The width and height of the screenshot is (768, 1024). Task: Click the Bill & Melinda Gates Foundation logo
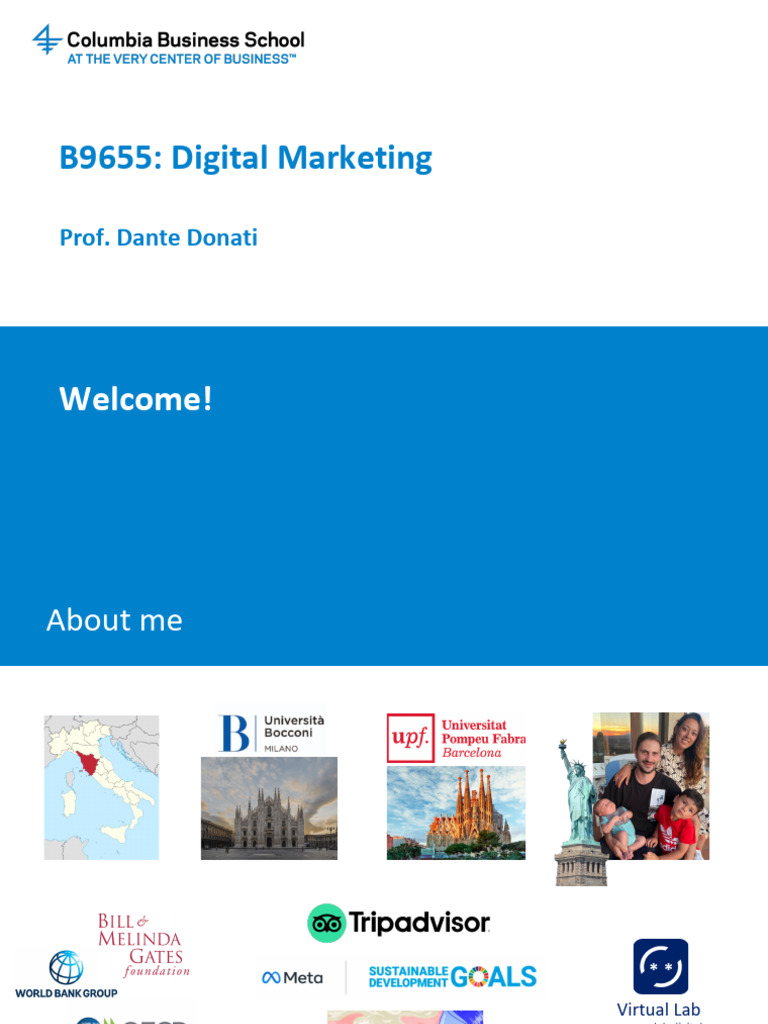(144, 944)
